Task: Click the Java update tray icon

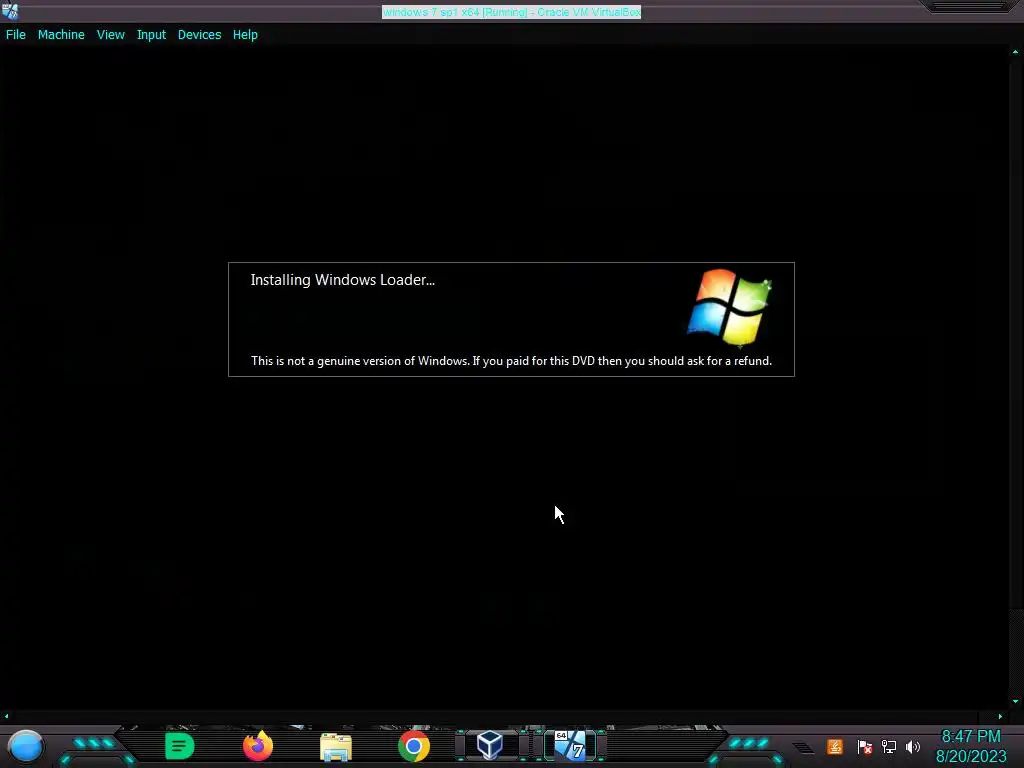Action: [835, 746]
